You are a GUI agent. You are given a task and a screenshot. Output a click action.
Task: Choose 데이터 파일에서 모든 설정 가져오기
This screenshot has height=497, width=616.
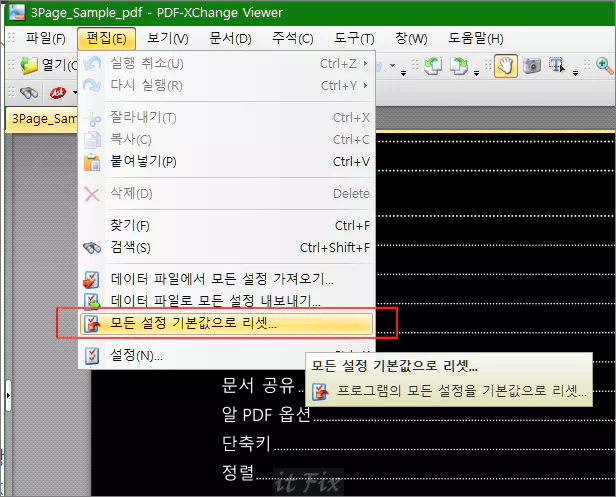[227, 279]
